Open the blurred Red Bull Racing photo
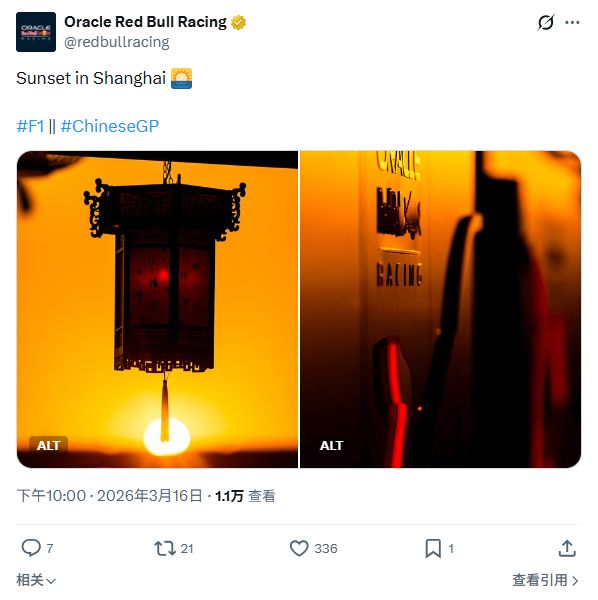 [x=440, y=309]
